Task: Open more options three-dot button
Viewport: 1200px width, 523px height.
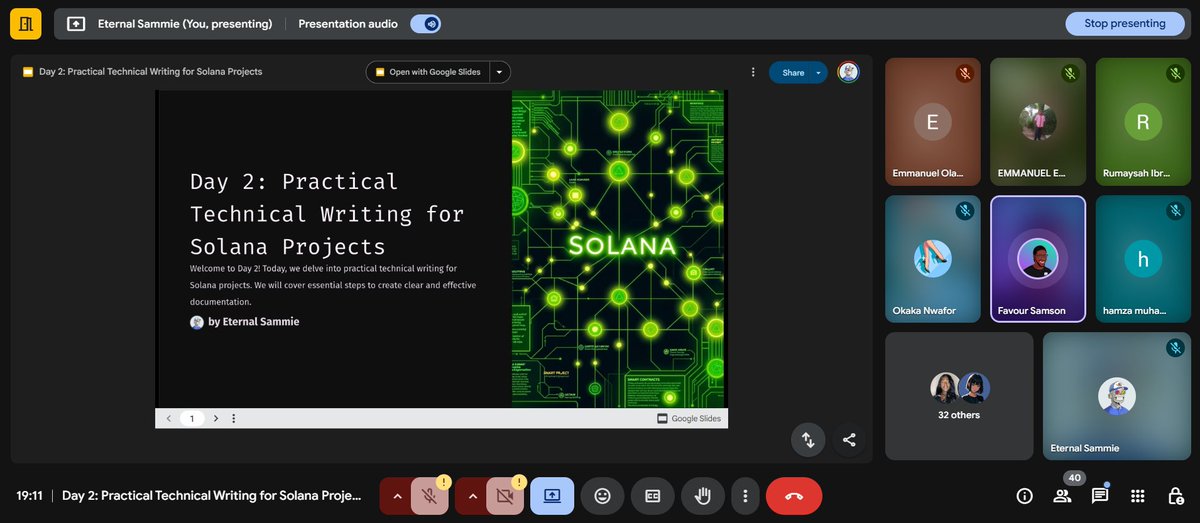Action: (x=745, y=496)
